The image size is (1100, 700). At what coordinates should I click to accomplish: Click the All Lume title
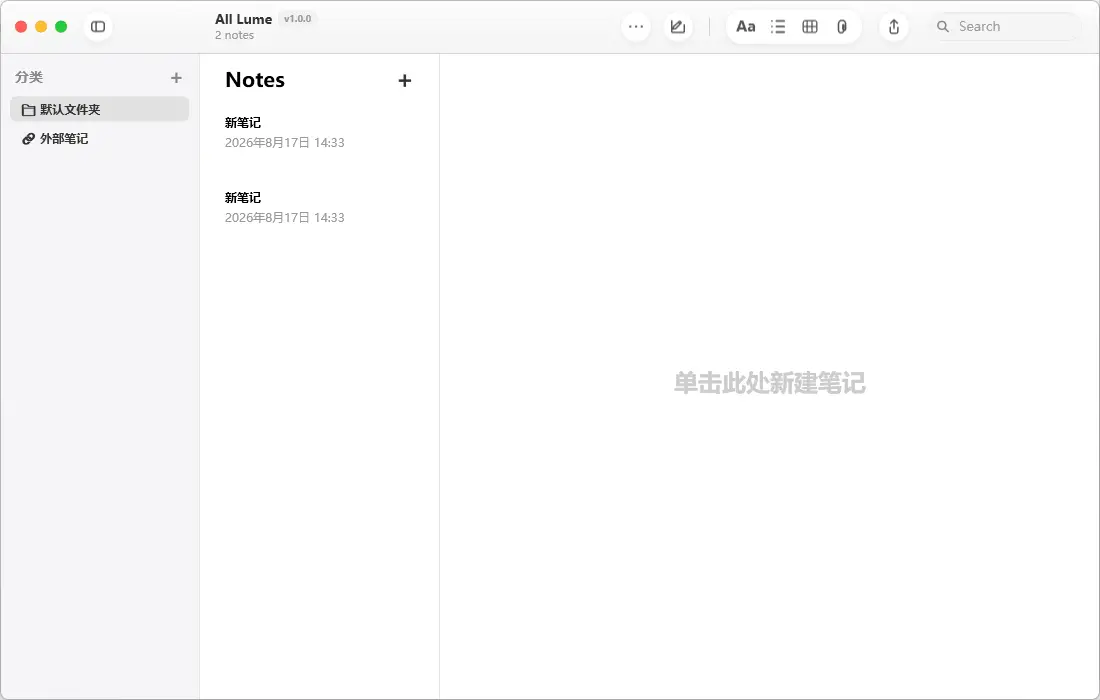(243, 20)
